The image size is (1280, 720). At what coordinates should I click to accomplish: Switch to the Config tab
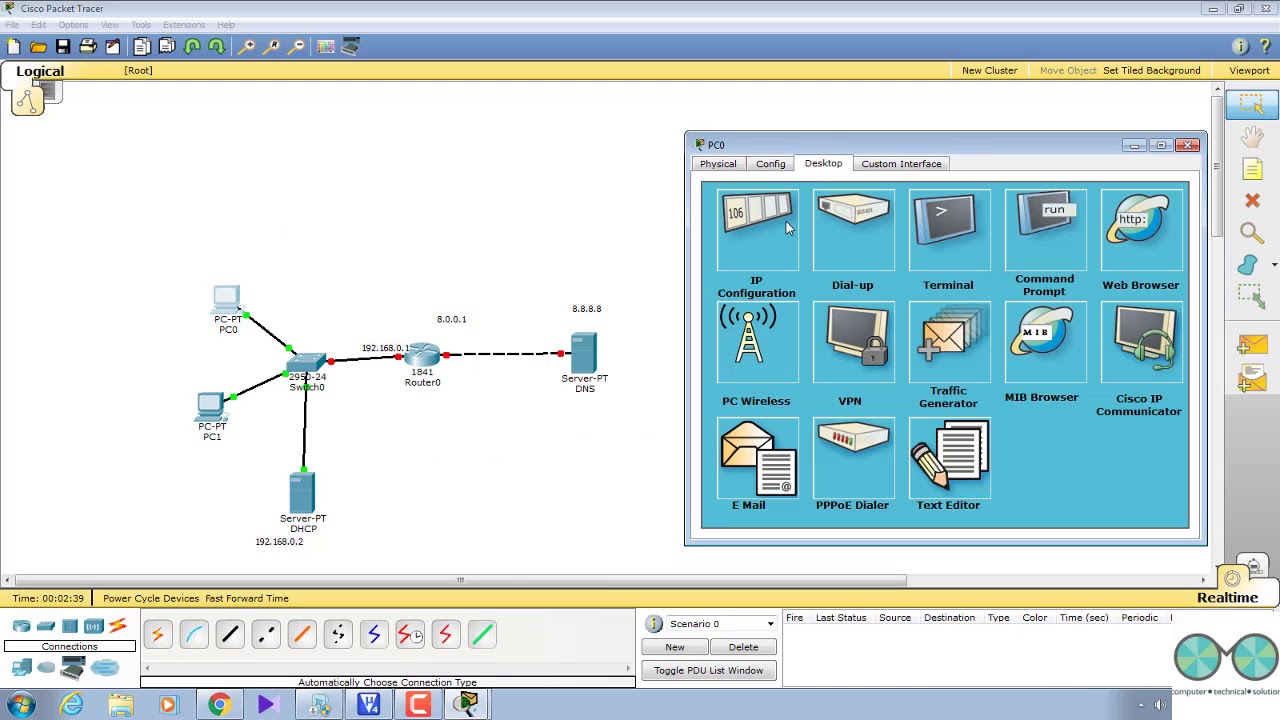(x=770, y=164)
